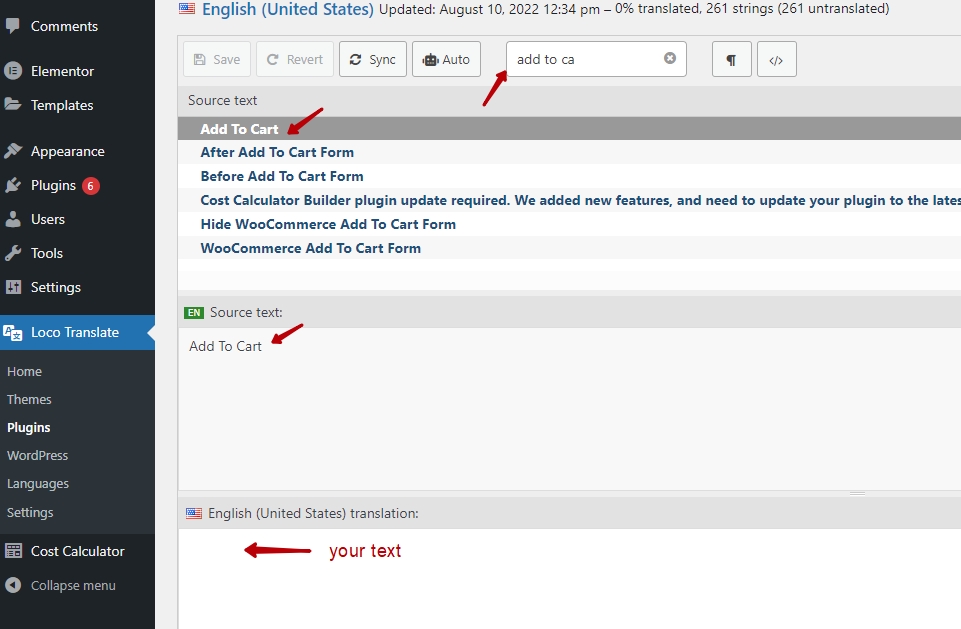Click the US flag icon beside the heading
The image size is (961, 629).
coord(187,8)
